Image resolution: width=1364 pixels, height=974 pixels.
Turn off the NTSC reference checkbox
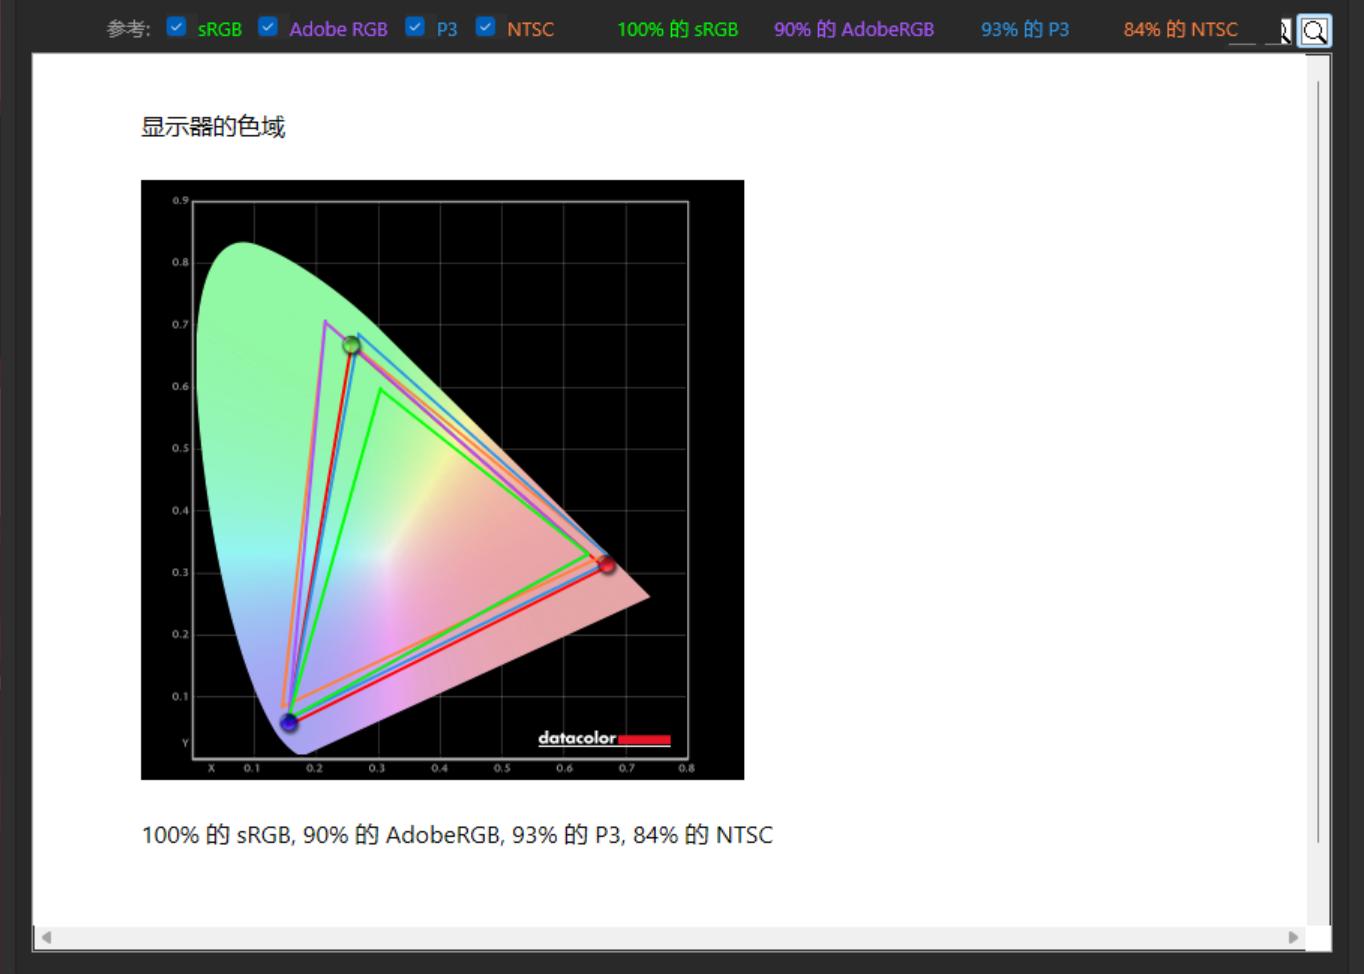tap(485, 28)
